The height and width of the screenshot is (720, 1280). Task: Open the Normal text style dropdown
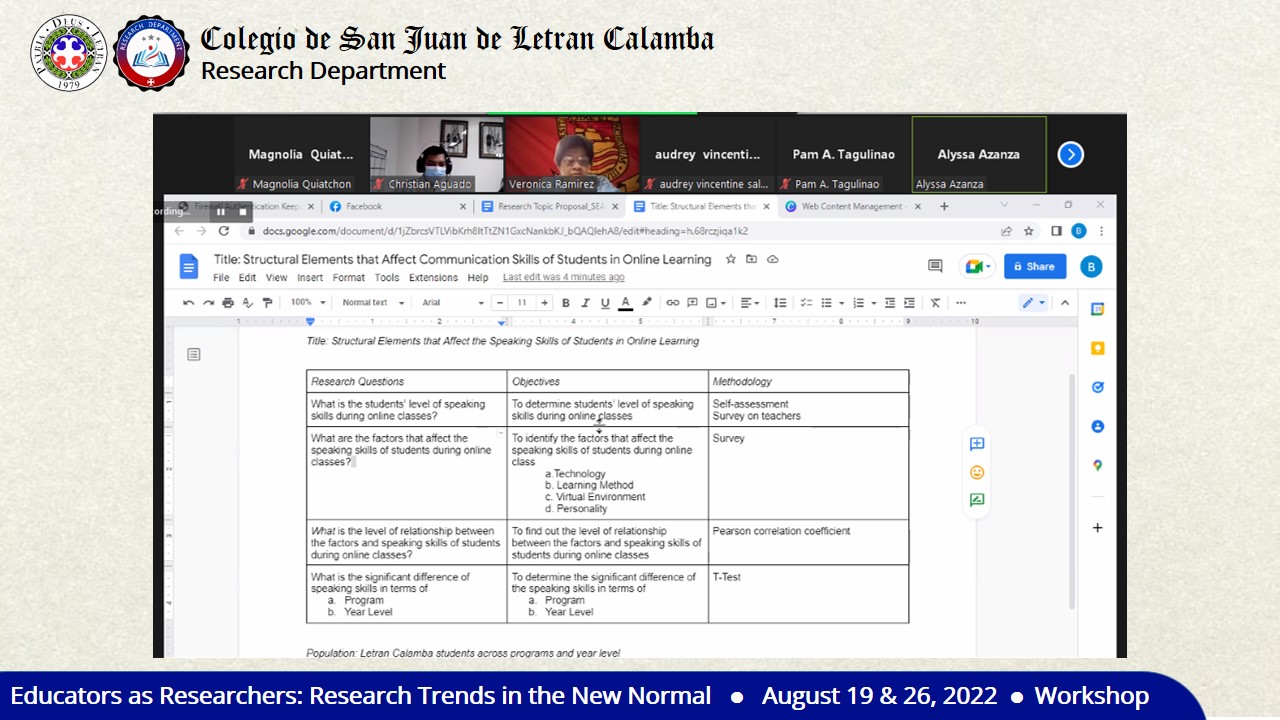[373, 303]
